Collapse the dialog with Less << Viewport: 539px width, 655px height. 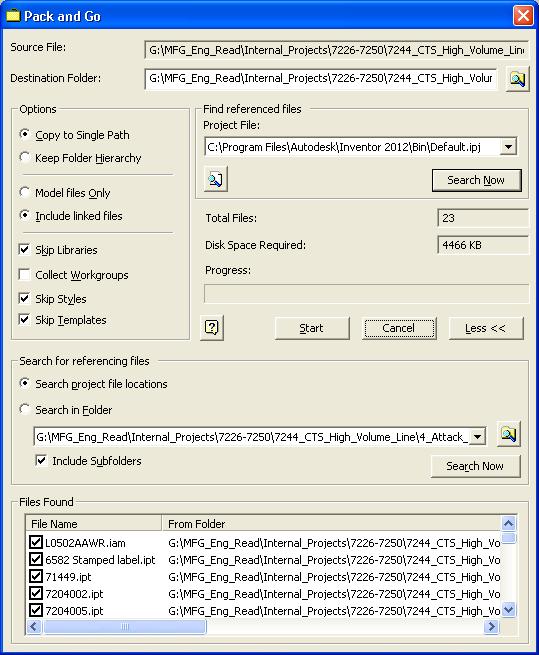[486, 328]
